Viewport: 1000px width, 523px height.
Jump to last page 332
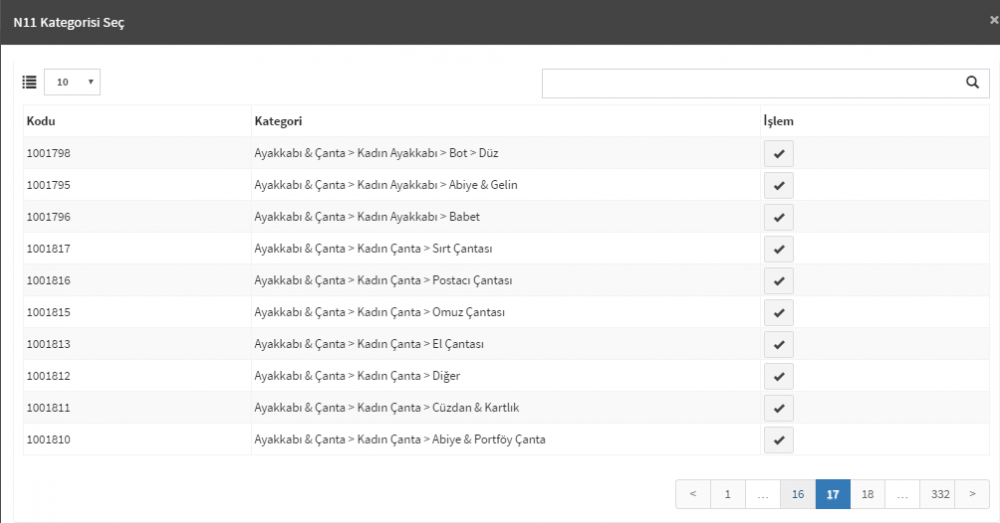pyautogui.click(x=940, y=494)
